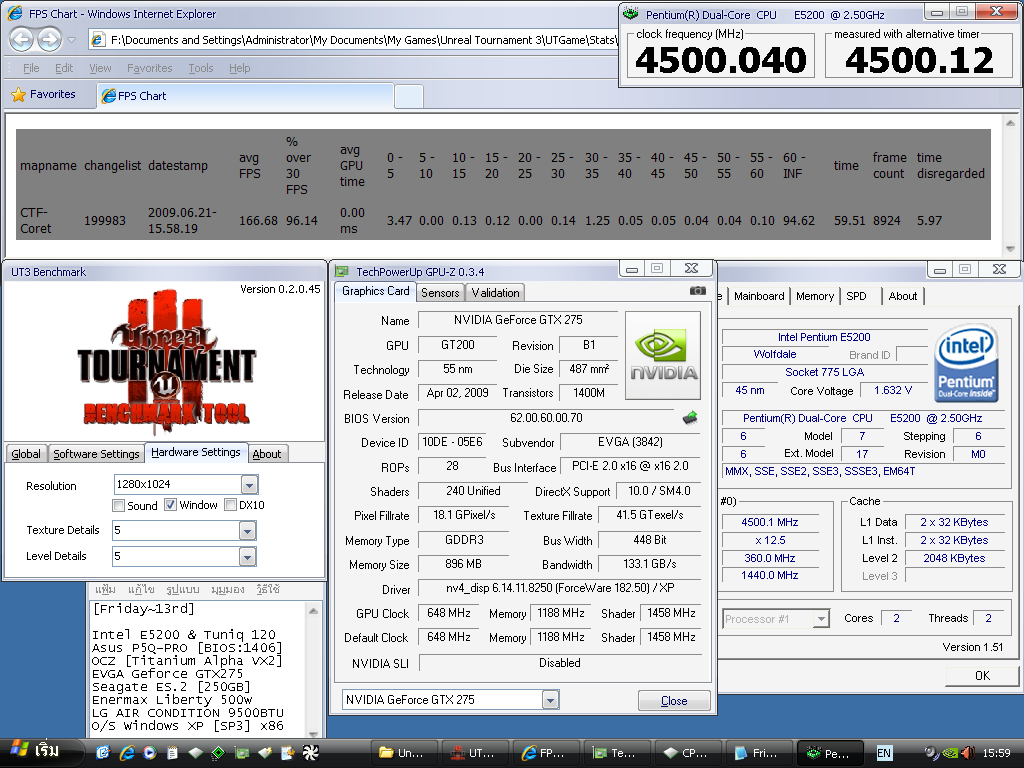Open the fan icon in quick launch

coord(310,753)
